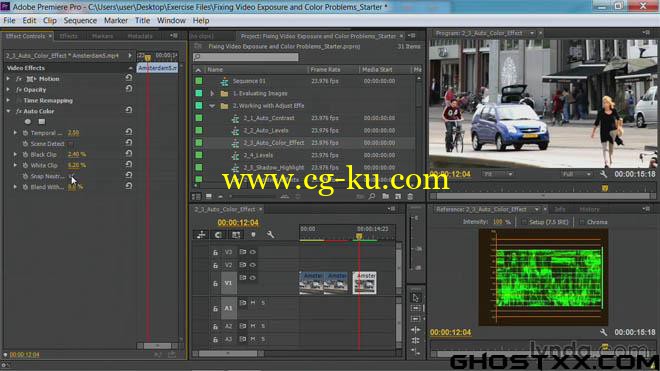Toggle V2 track output eye
The height and width of the screenshot is (371, 660).
pyautogui.click(x=253, y=265)
